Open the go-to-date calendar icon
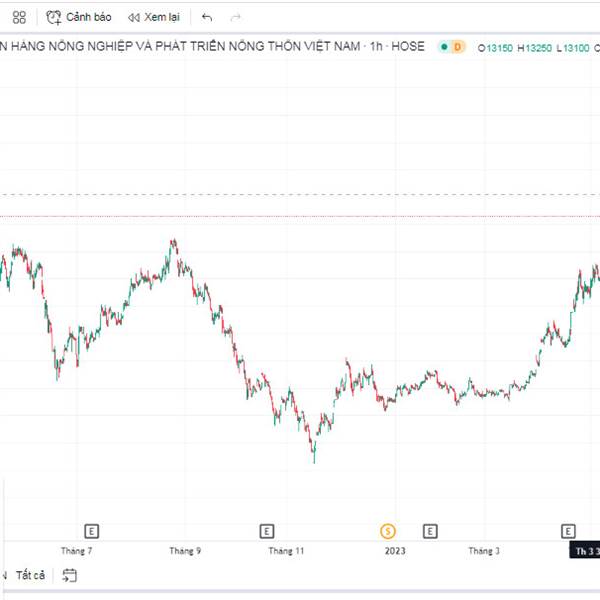The height and width of the screenshot is (600, 600). click(x=69, y=575)
